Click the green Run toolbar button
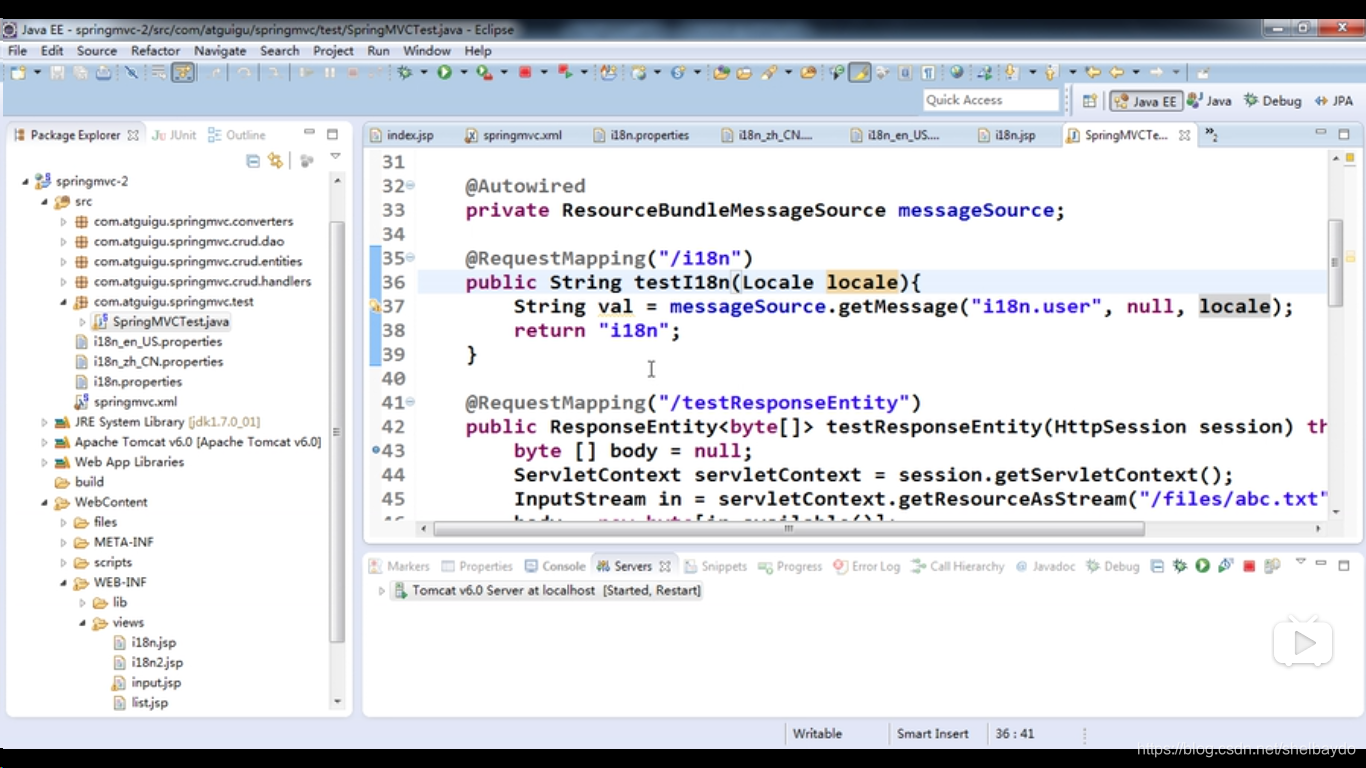Image resolution: width=1366 pixels, height=768 pixels. [x=444, y=72]
